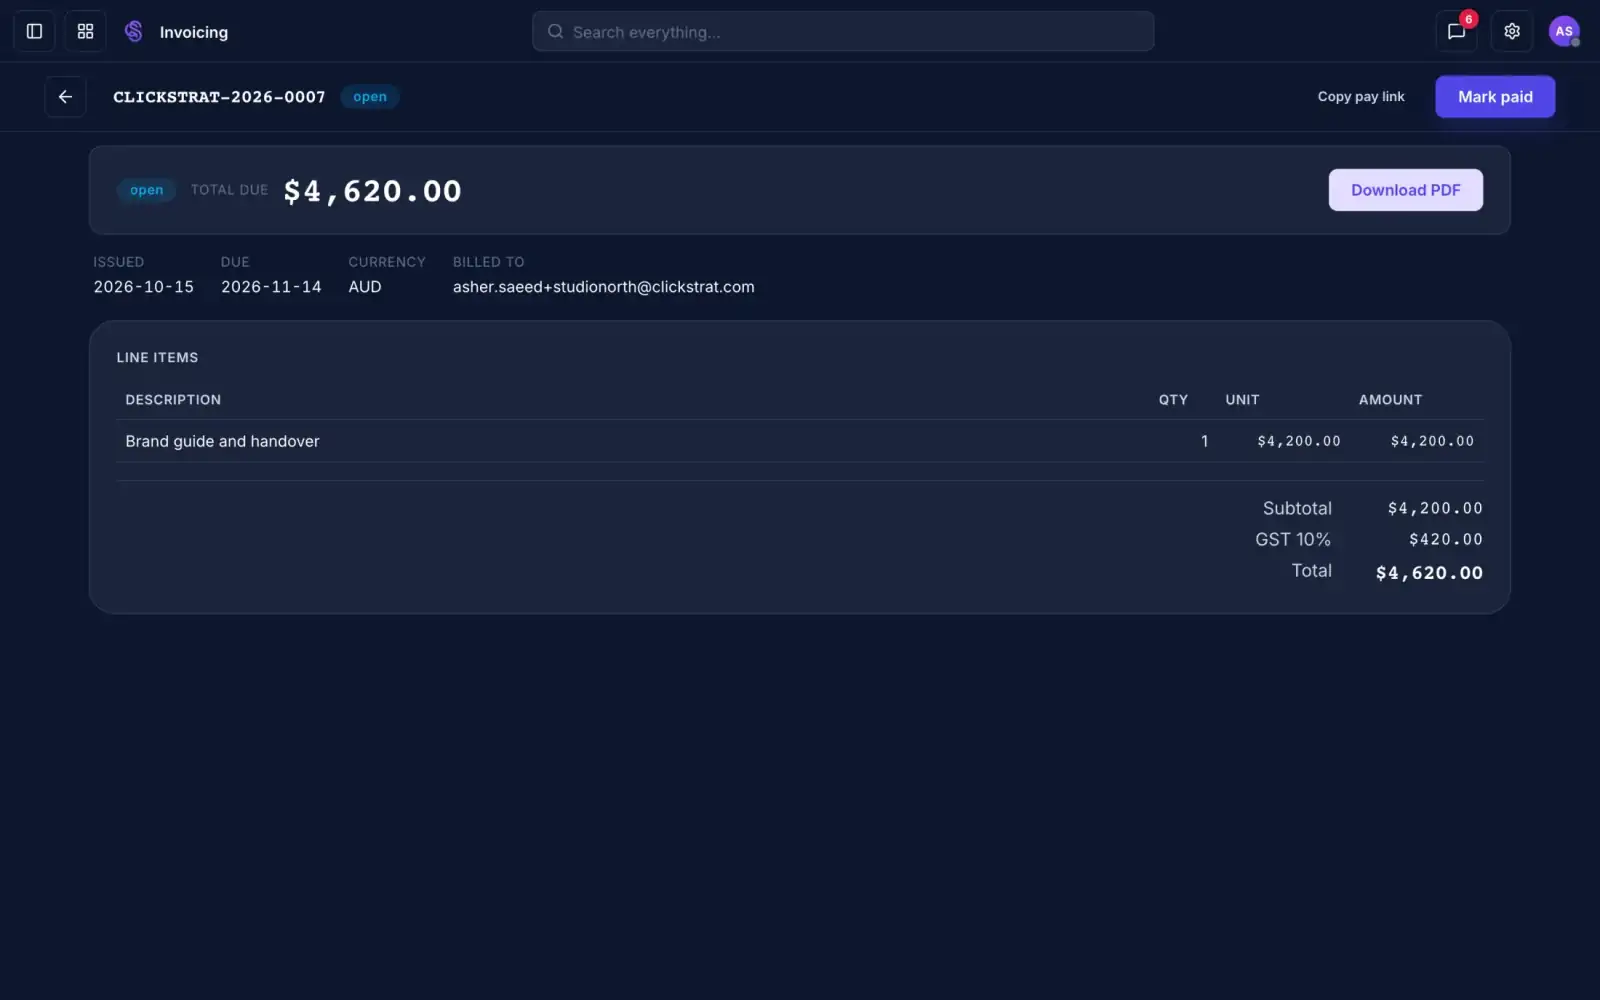Click the Total label in summary
This screenshot has width=1600, height=1000.
[1311, 570]
